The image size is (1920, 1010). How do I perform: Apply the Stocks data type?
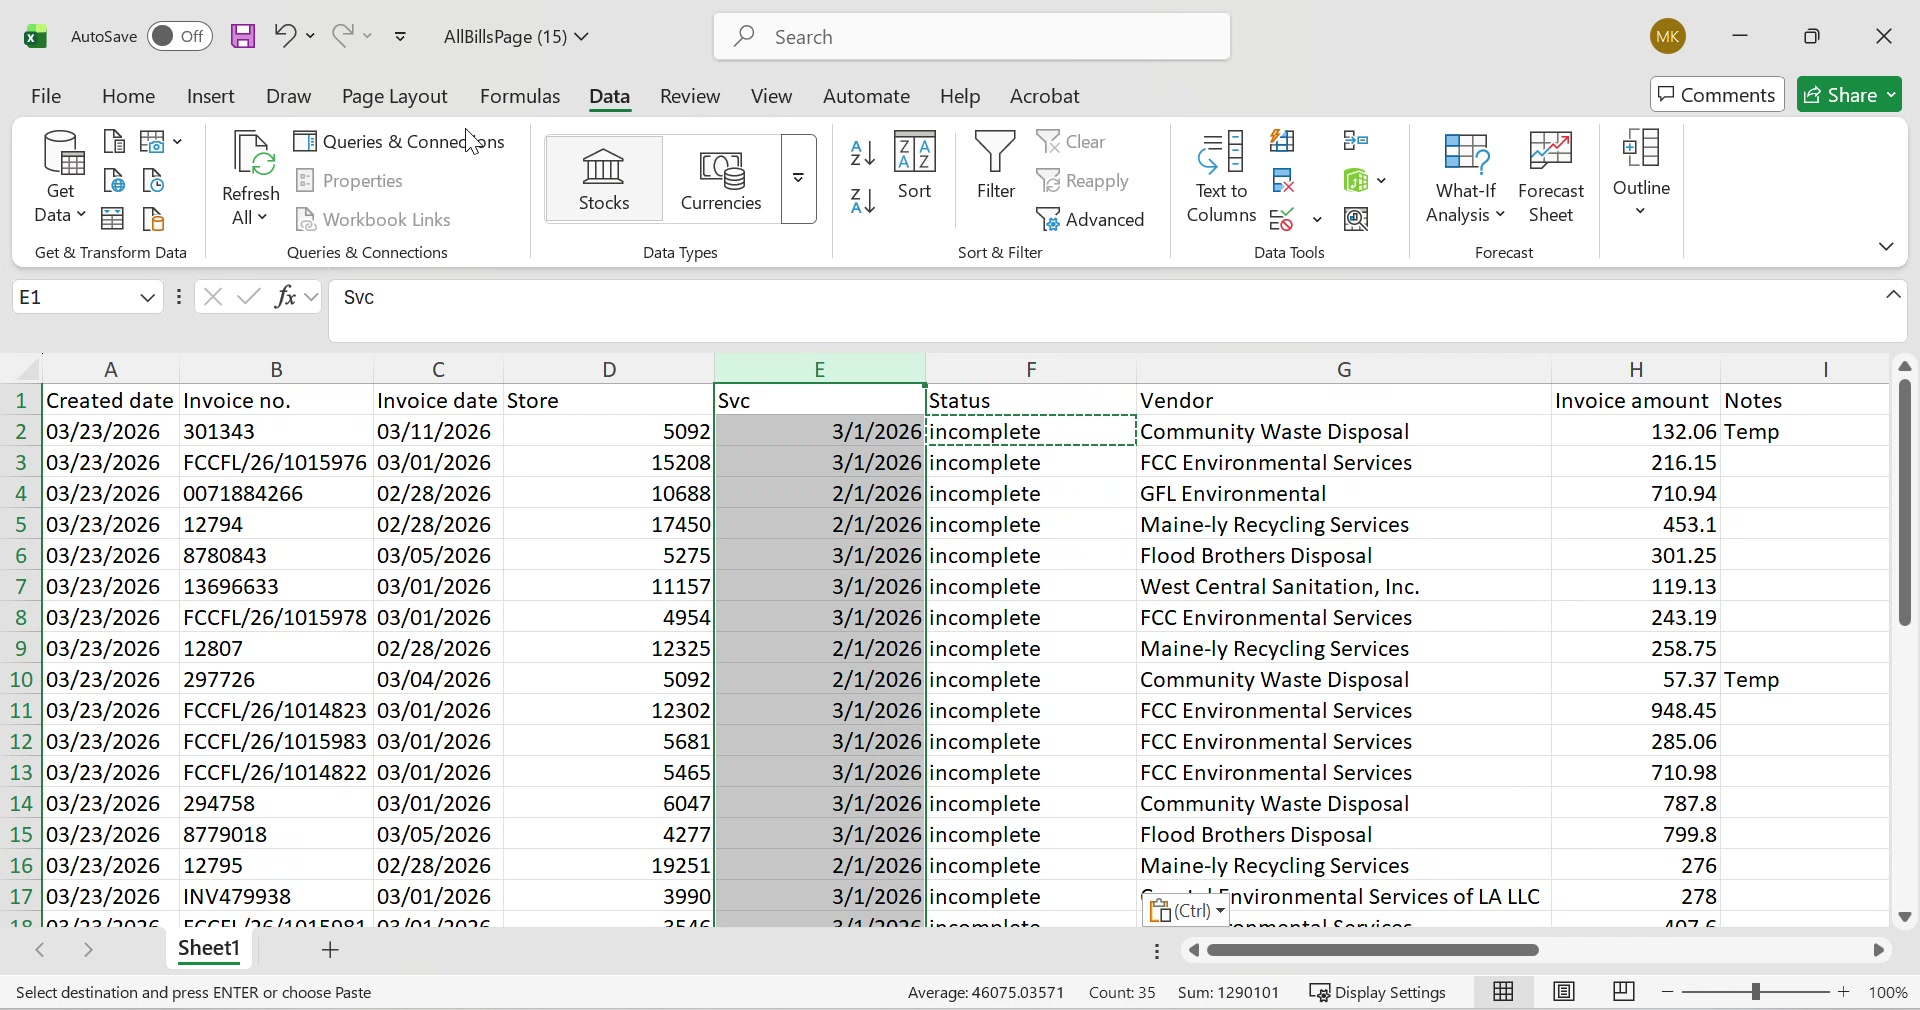[603, 180]
